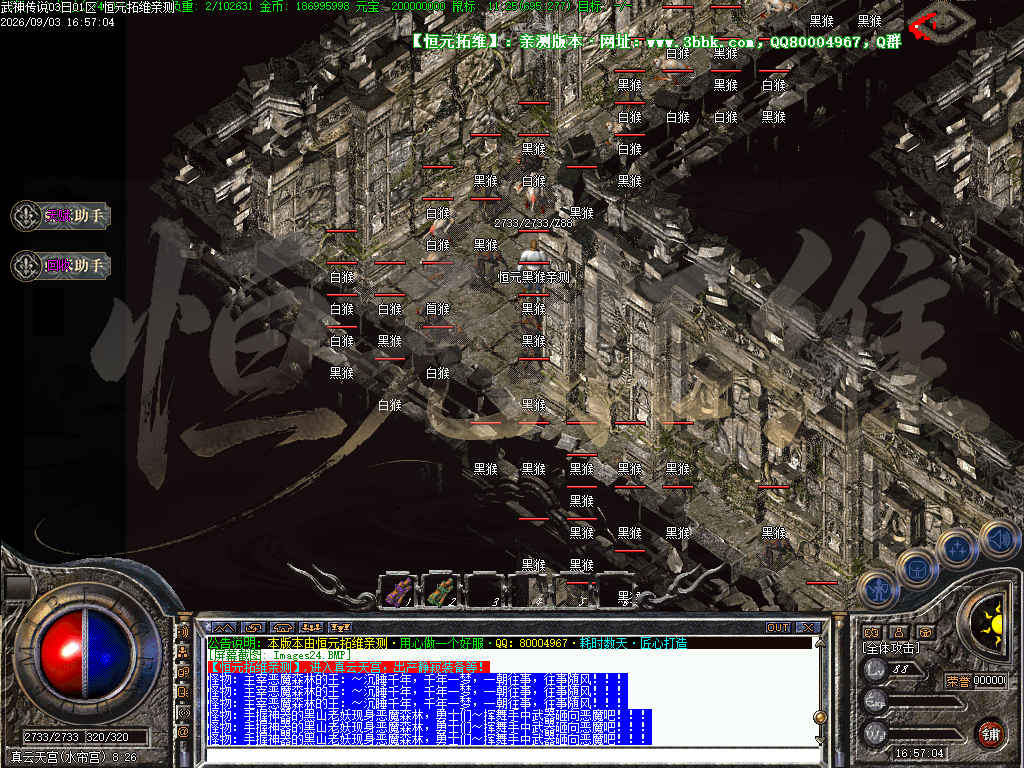This screenshot has width=1024, height=768.
Task: Use the orange-green item in quick slot 2
Action: click(441, 590)
